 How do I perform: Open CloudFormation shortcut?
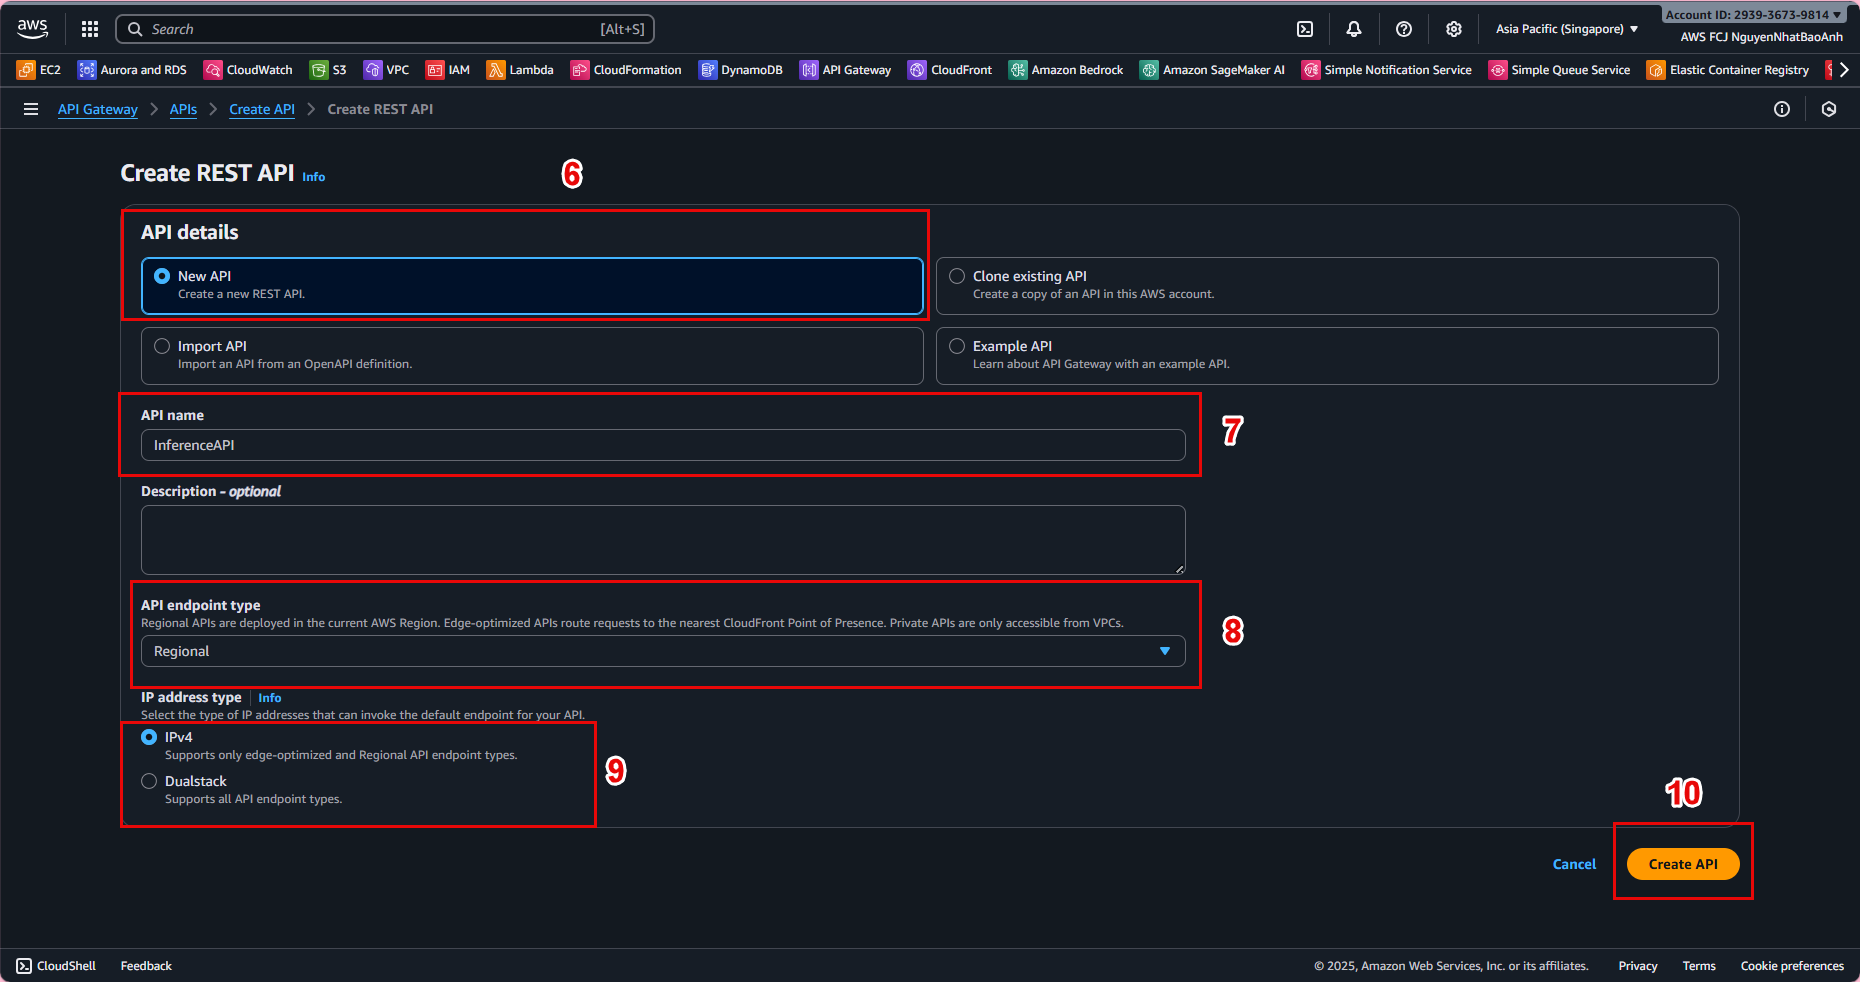tap(626, 70)
